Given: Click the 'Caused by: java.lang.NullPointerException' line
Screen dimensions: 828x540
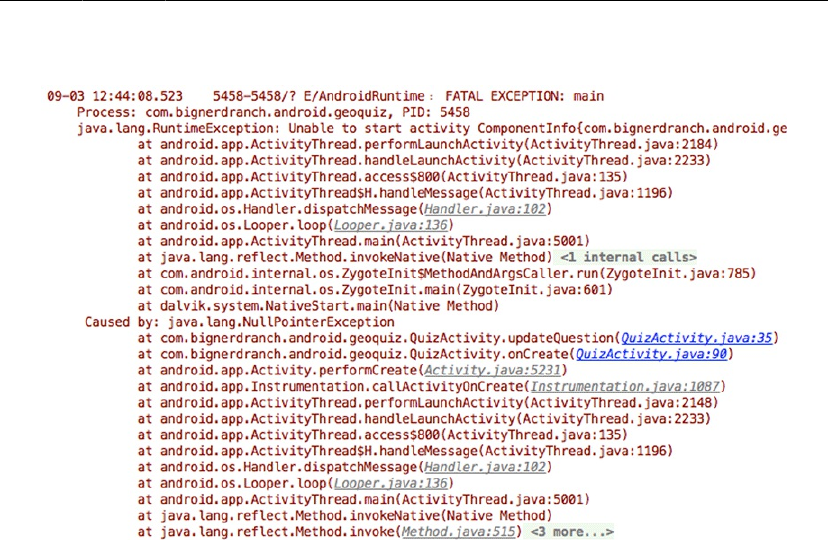Looking at the screenshot, I should [240, 322].
